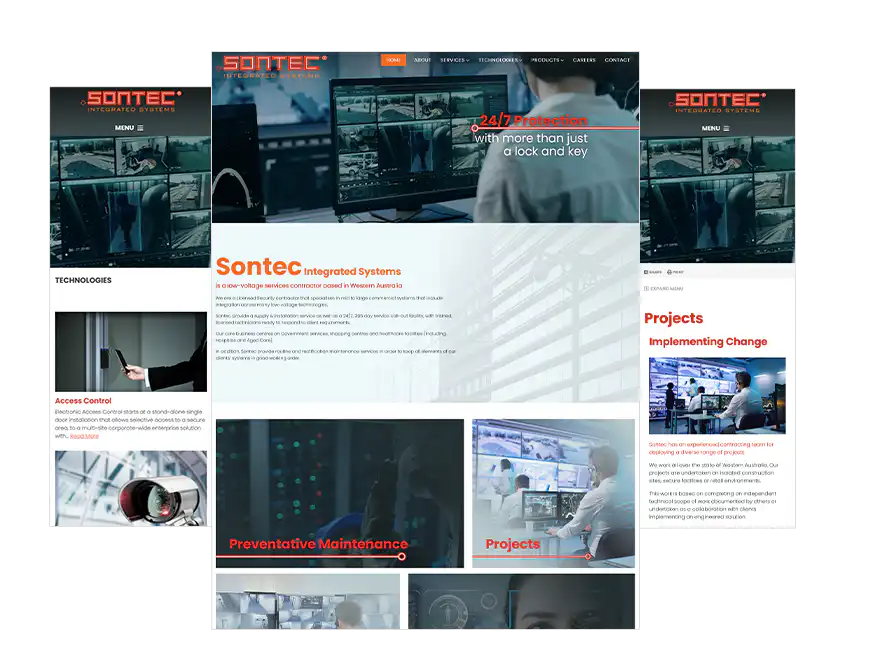Image resolution: width=872 pixels, height=646 pixels.
Task: Open the hamburger menu icon in the left mobile view
Action: [x=140, y=128]
